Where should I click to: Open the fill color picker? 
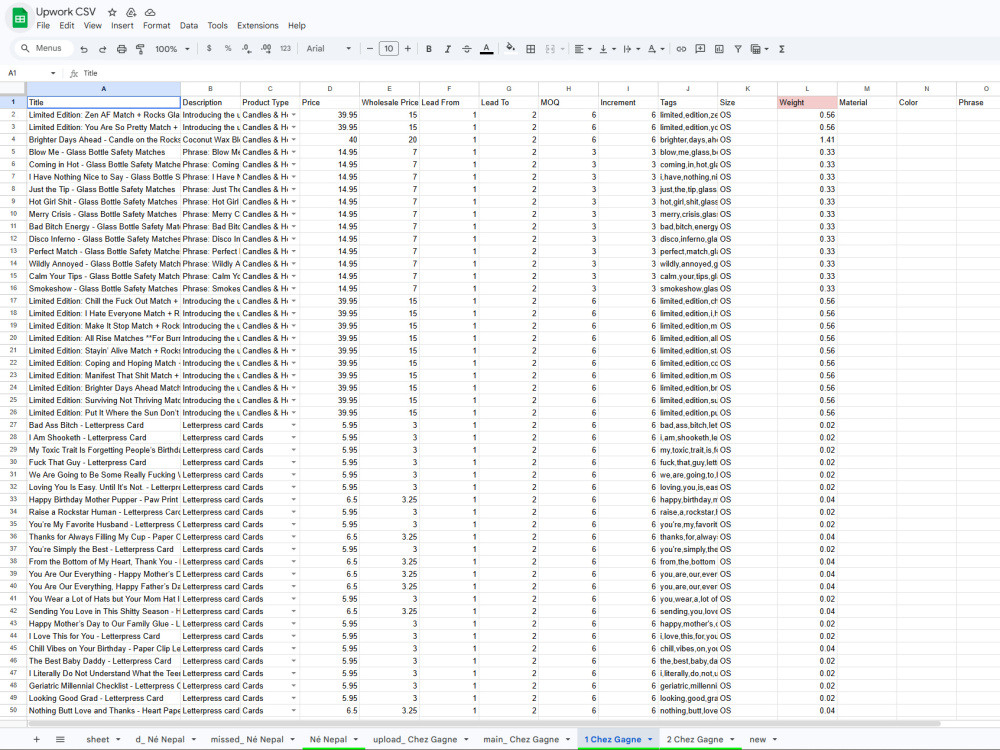coord(510,48)
